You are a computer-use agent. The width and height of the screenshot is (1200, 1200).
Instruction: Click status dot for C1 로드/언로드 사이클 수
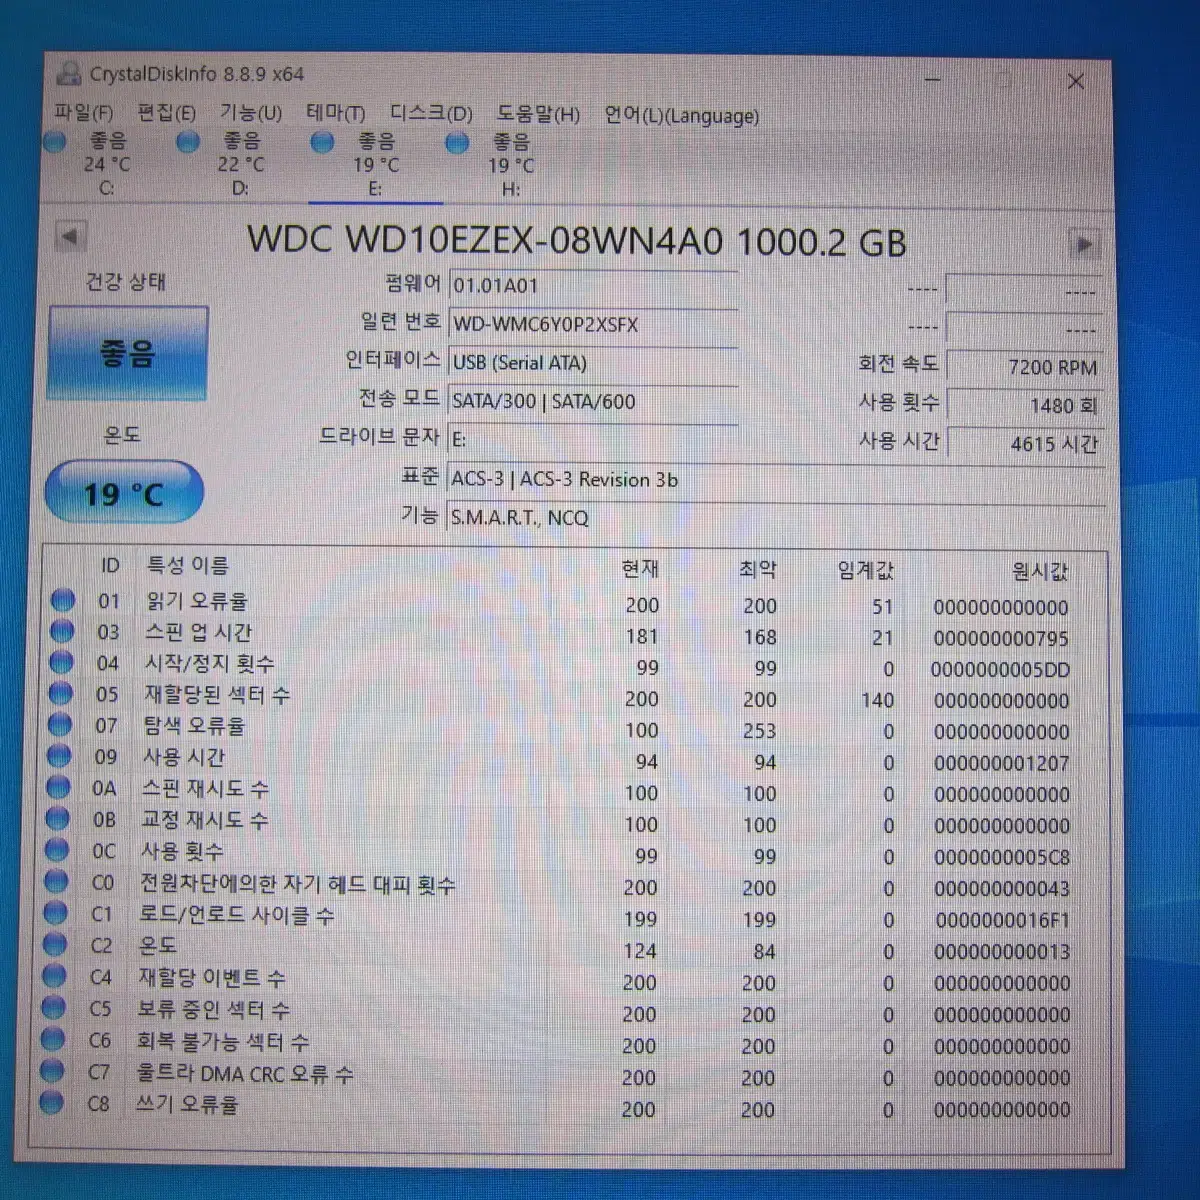pos(55,913)
